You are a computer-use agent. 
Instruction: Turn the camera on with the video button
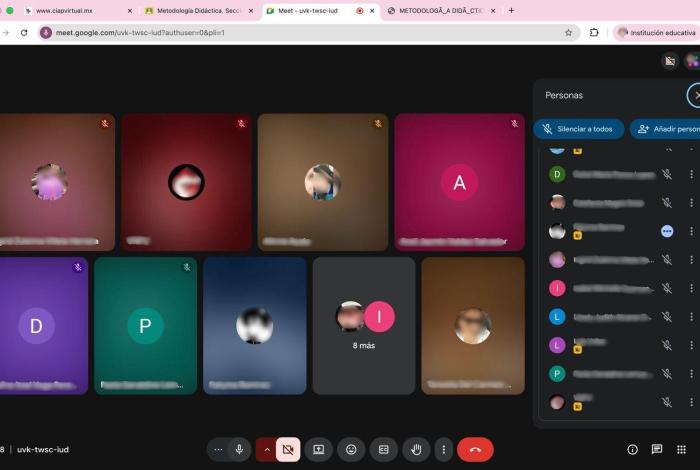pos(288,450)
